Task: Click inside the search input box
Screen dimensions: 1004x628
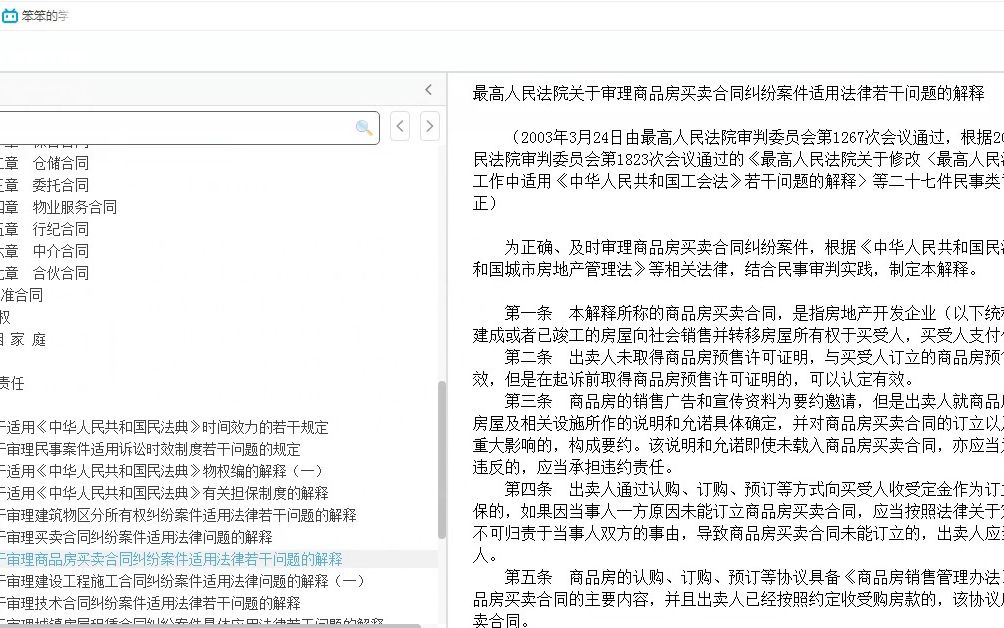Action: (x=180, y=126)
